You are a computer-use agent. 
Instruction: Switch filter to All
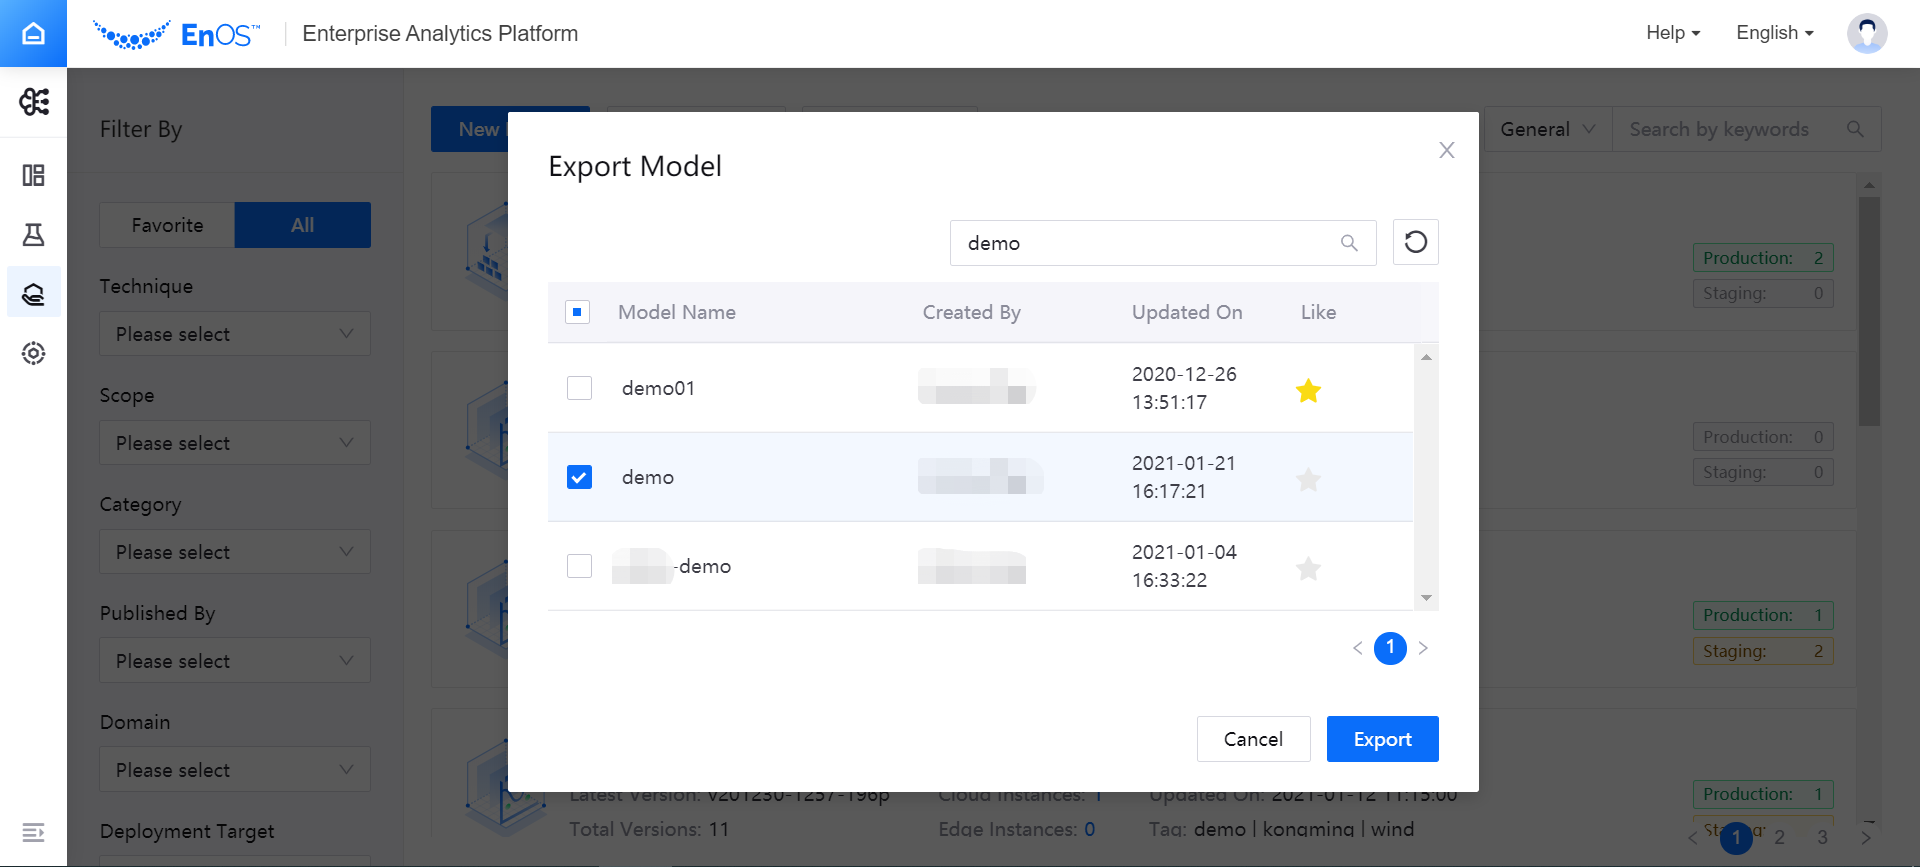pyautogui.click(x=303, y=225)
